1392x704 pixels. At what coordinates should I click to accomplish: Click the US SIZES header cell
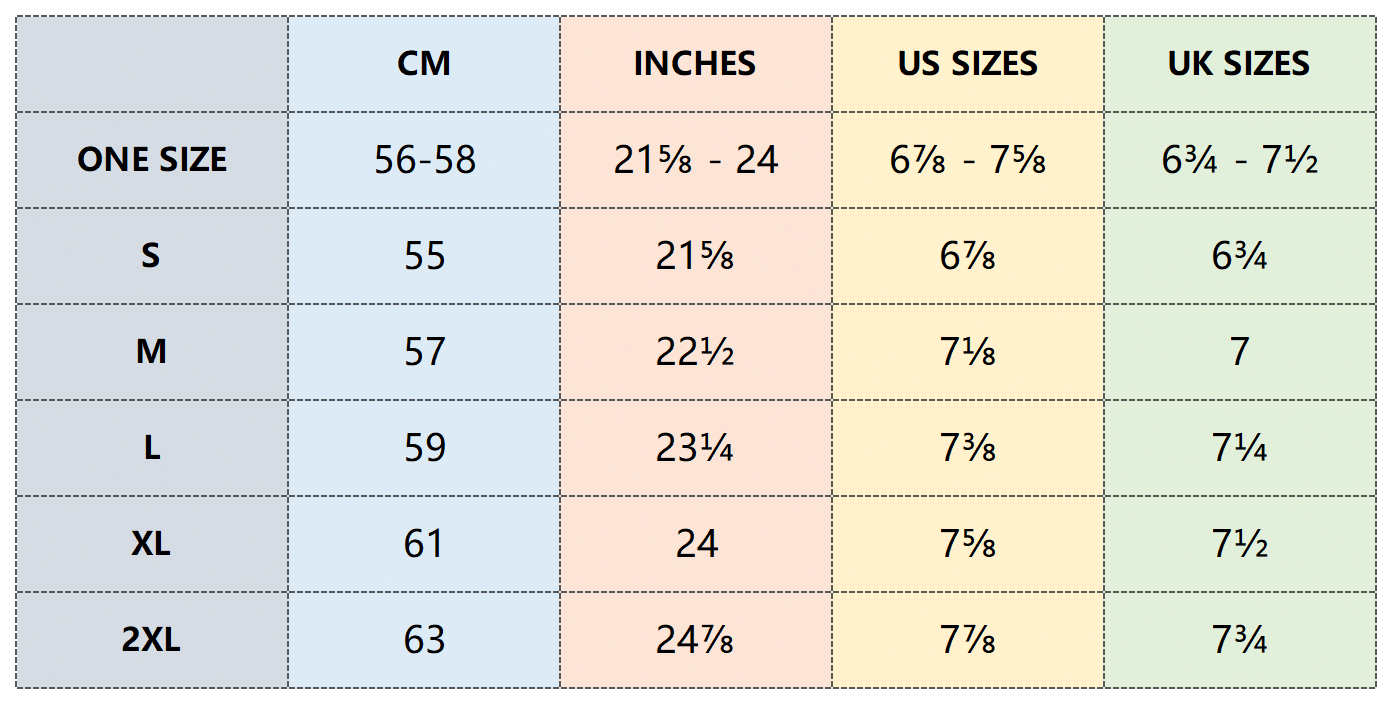[968, 64]
